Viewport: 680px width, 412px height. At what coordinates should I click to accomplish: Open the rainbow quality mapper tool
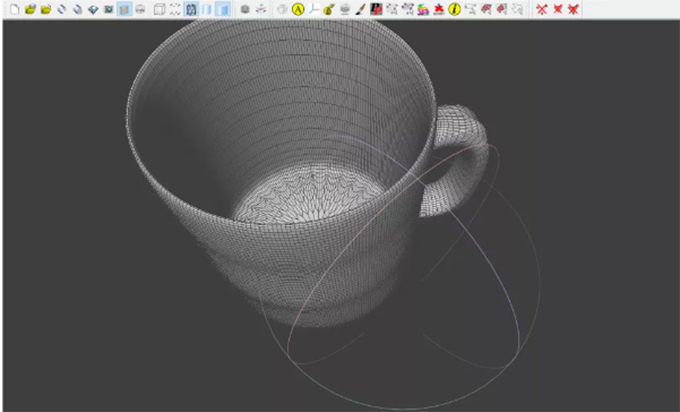(423, 9)
